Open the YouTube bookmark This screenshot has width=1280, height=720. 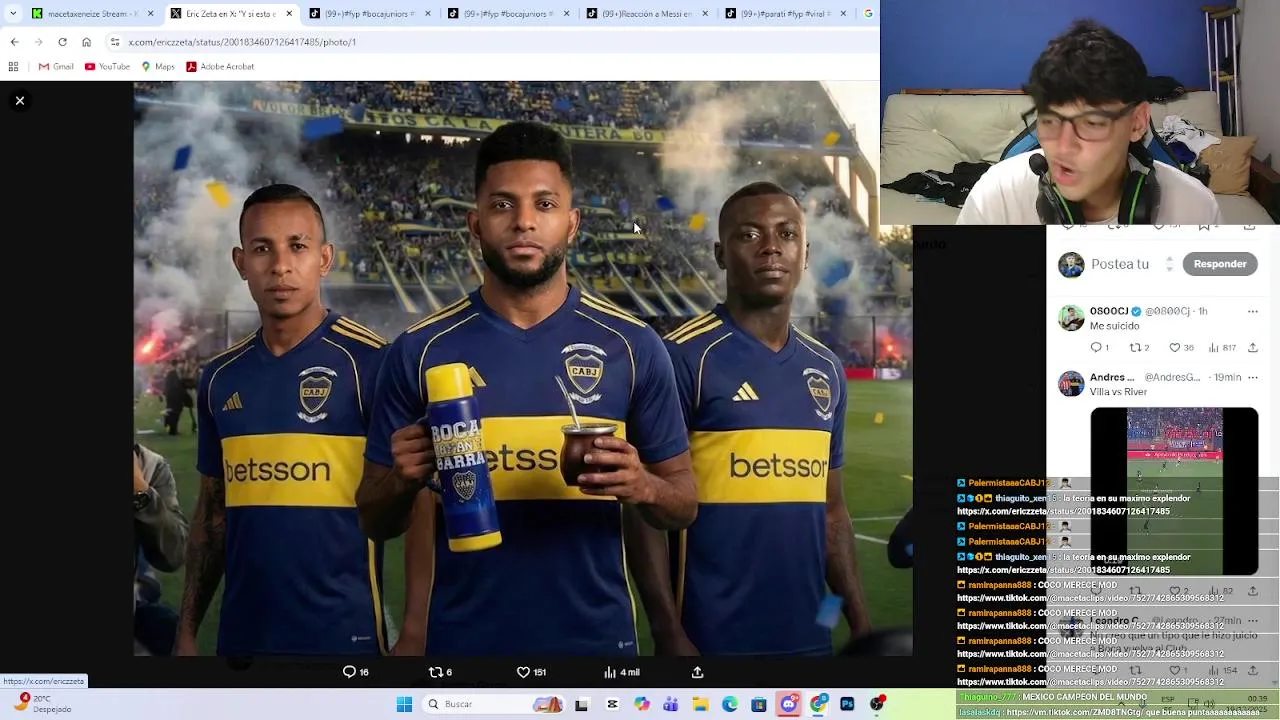[x=107, y=67]
